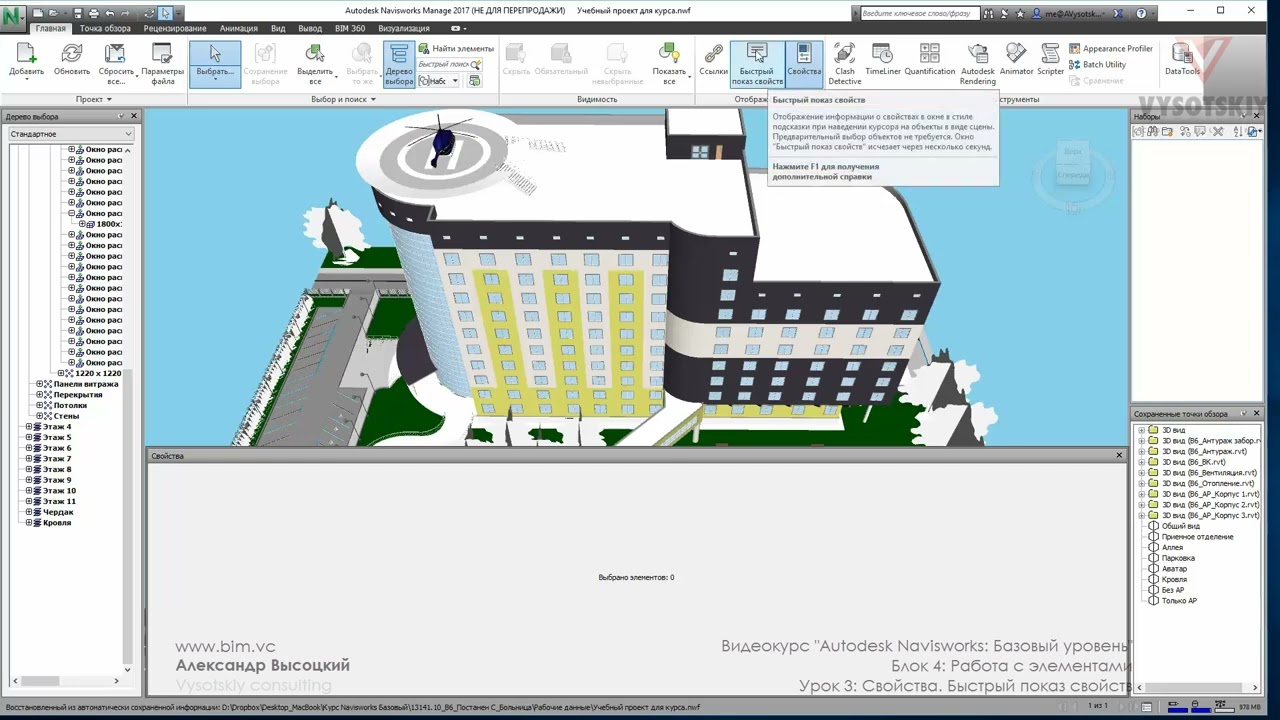Click the Сбросить все reset icon

[x=116, y=55]
